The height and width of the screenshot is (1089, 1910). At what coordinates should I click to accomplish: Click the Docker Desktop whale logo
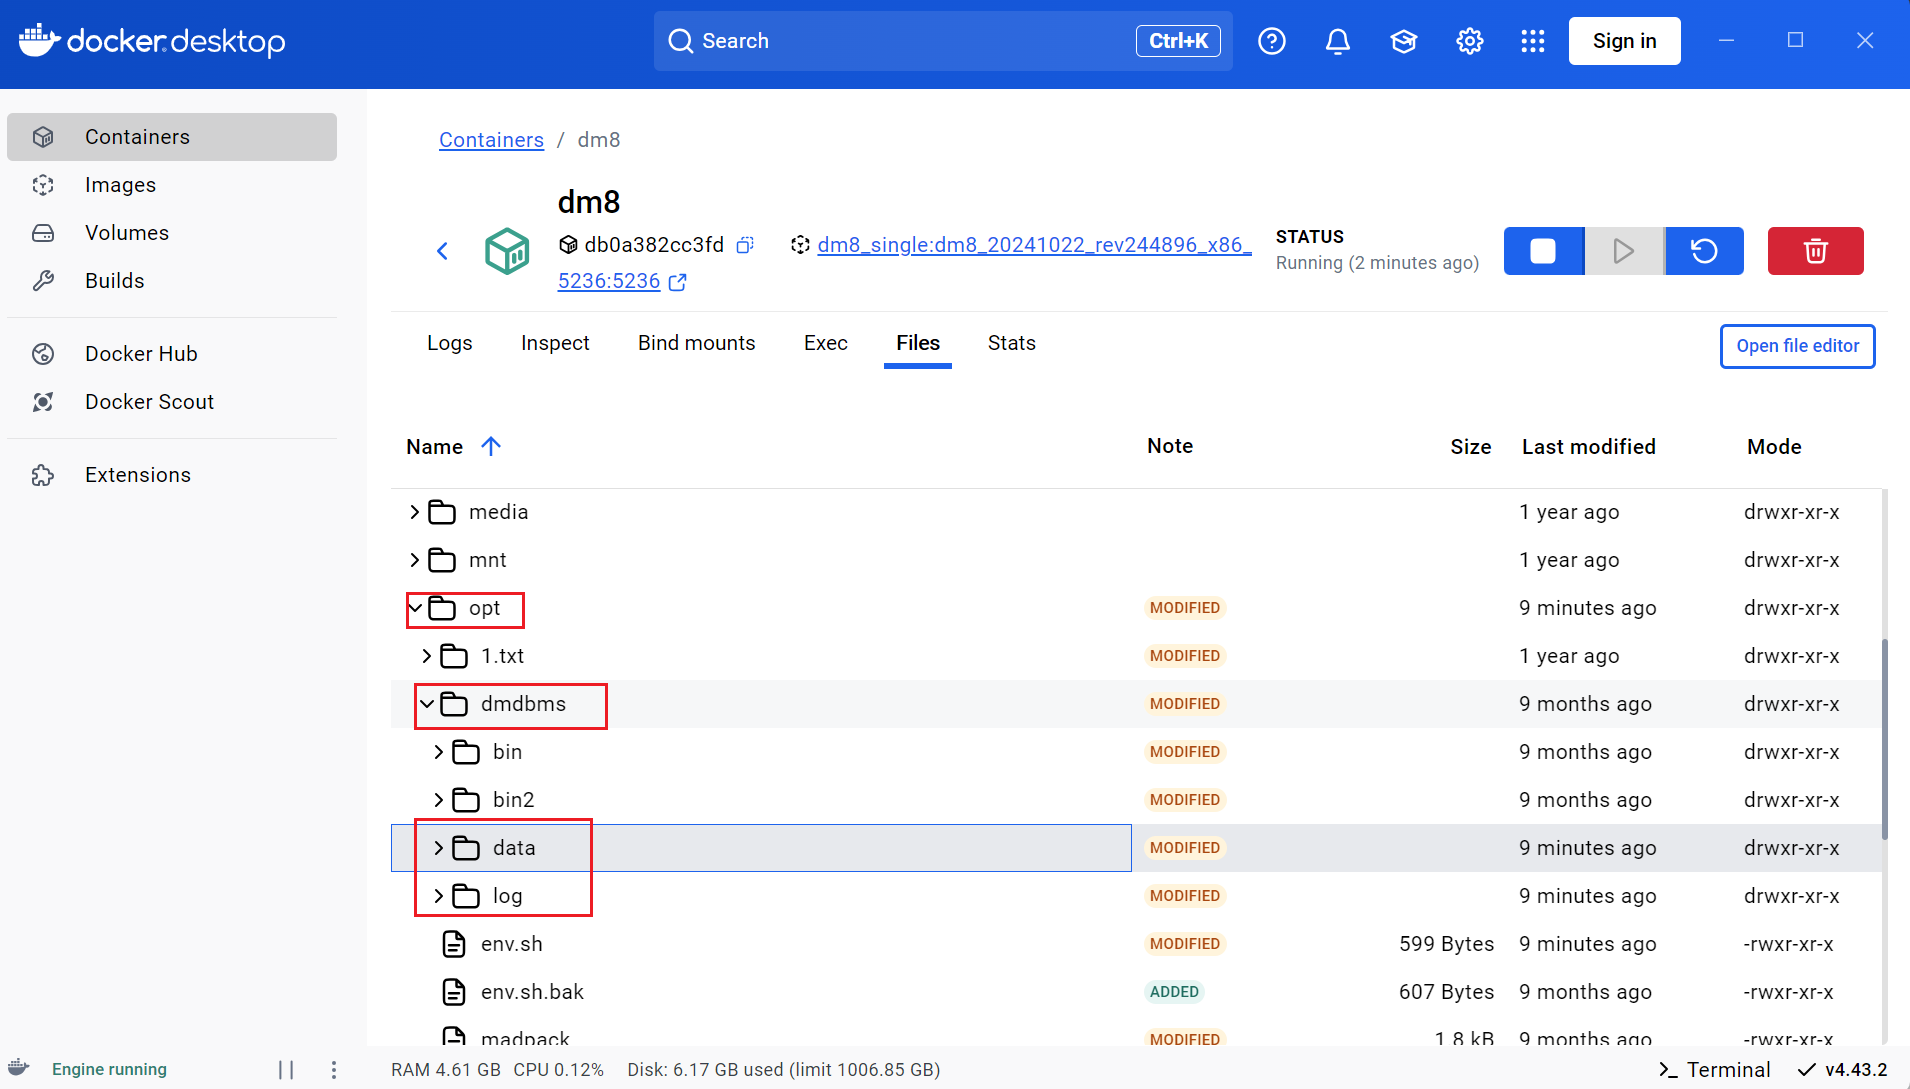pos(40,41)
